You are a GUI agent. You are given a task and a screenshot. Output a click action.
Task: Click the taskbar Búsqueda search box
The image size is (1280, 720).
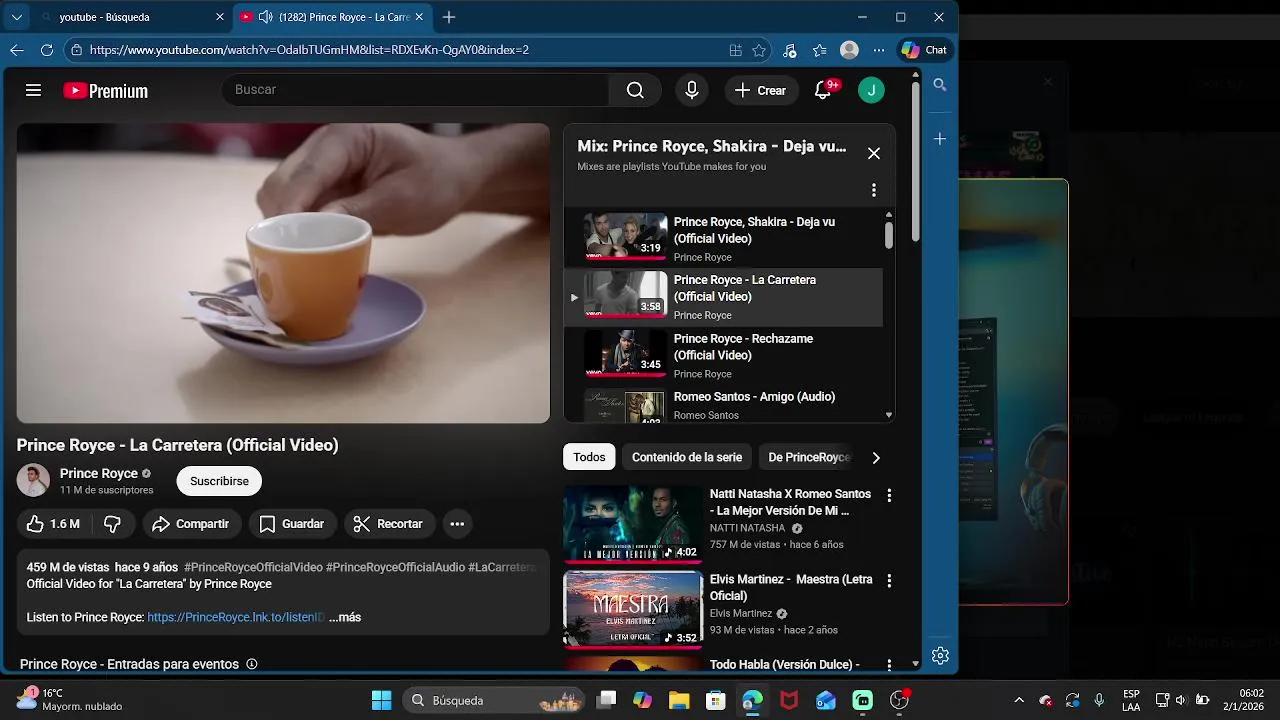coord(495,700)
